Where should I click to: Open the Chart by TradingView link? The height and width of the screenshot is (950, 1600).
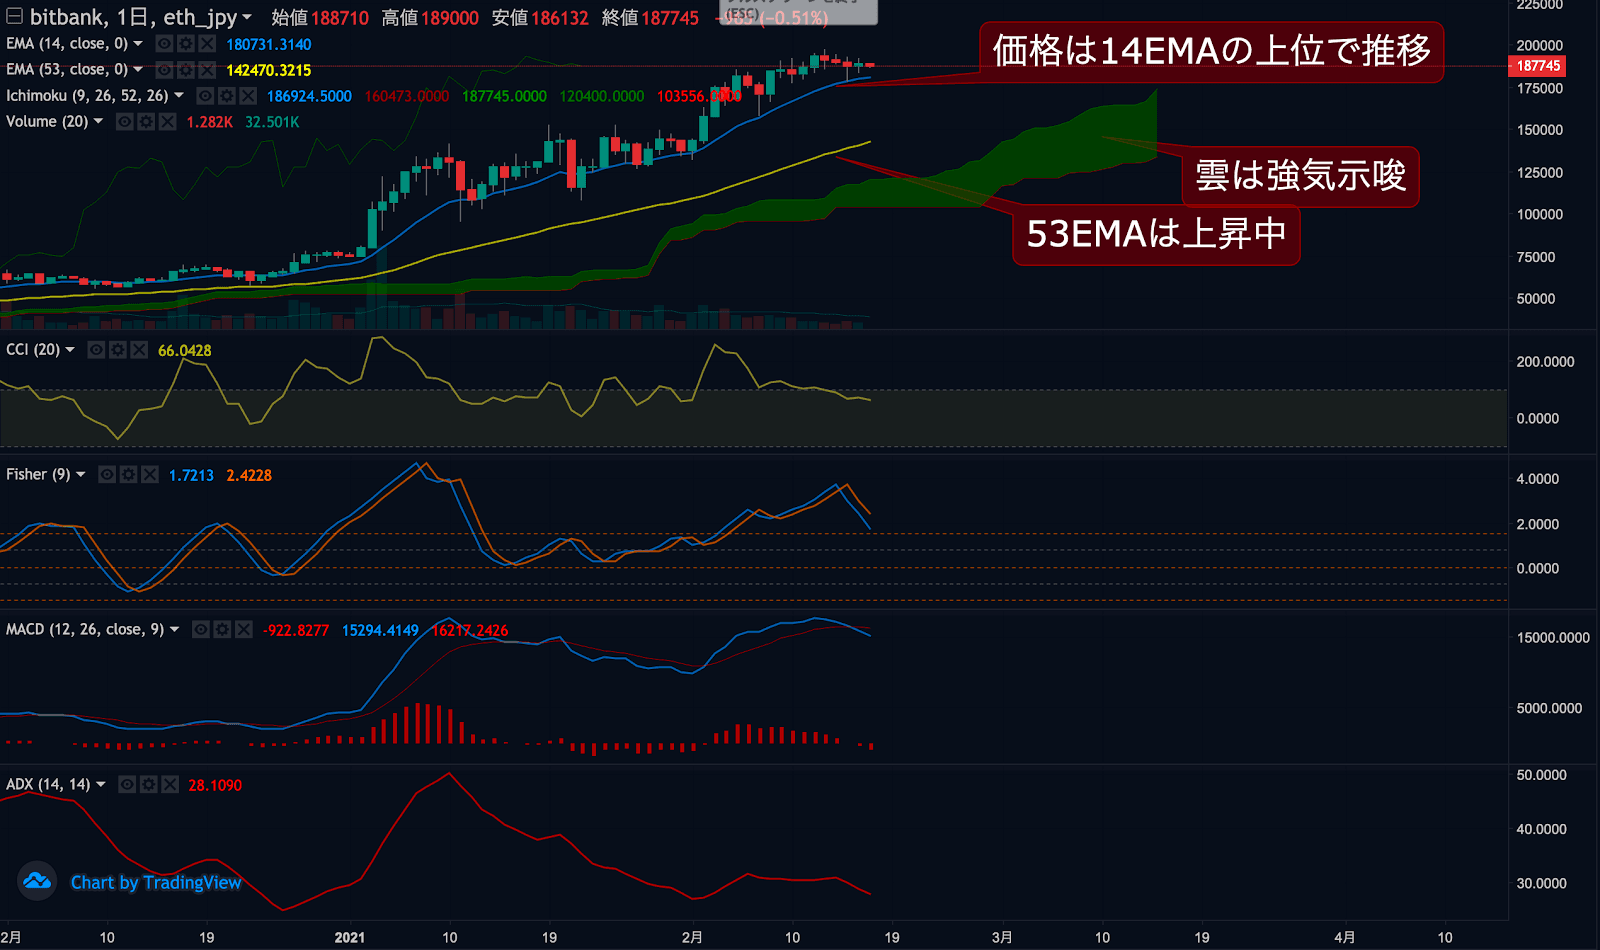[x=156, y=882]
